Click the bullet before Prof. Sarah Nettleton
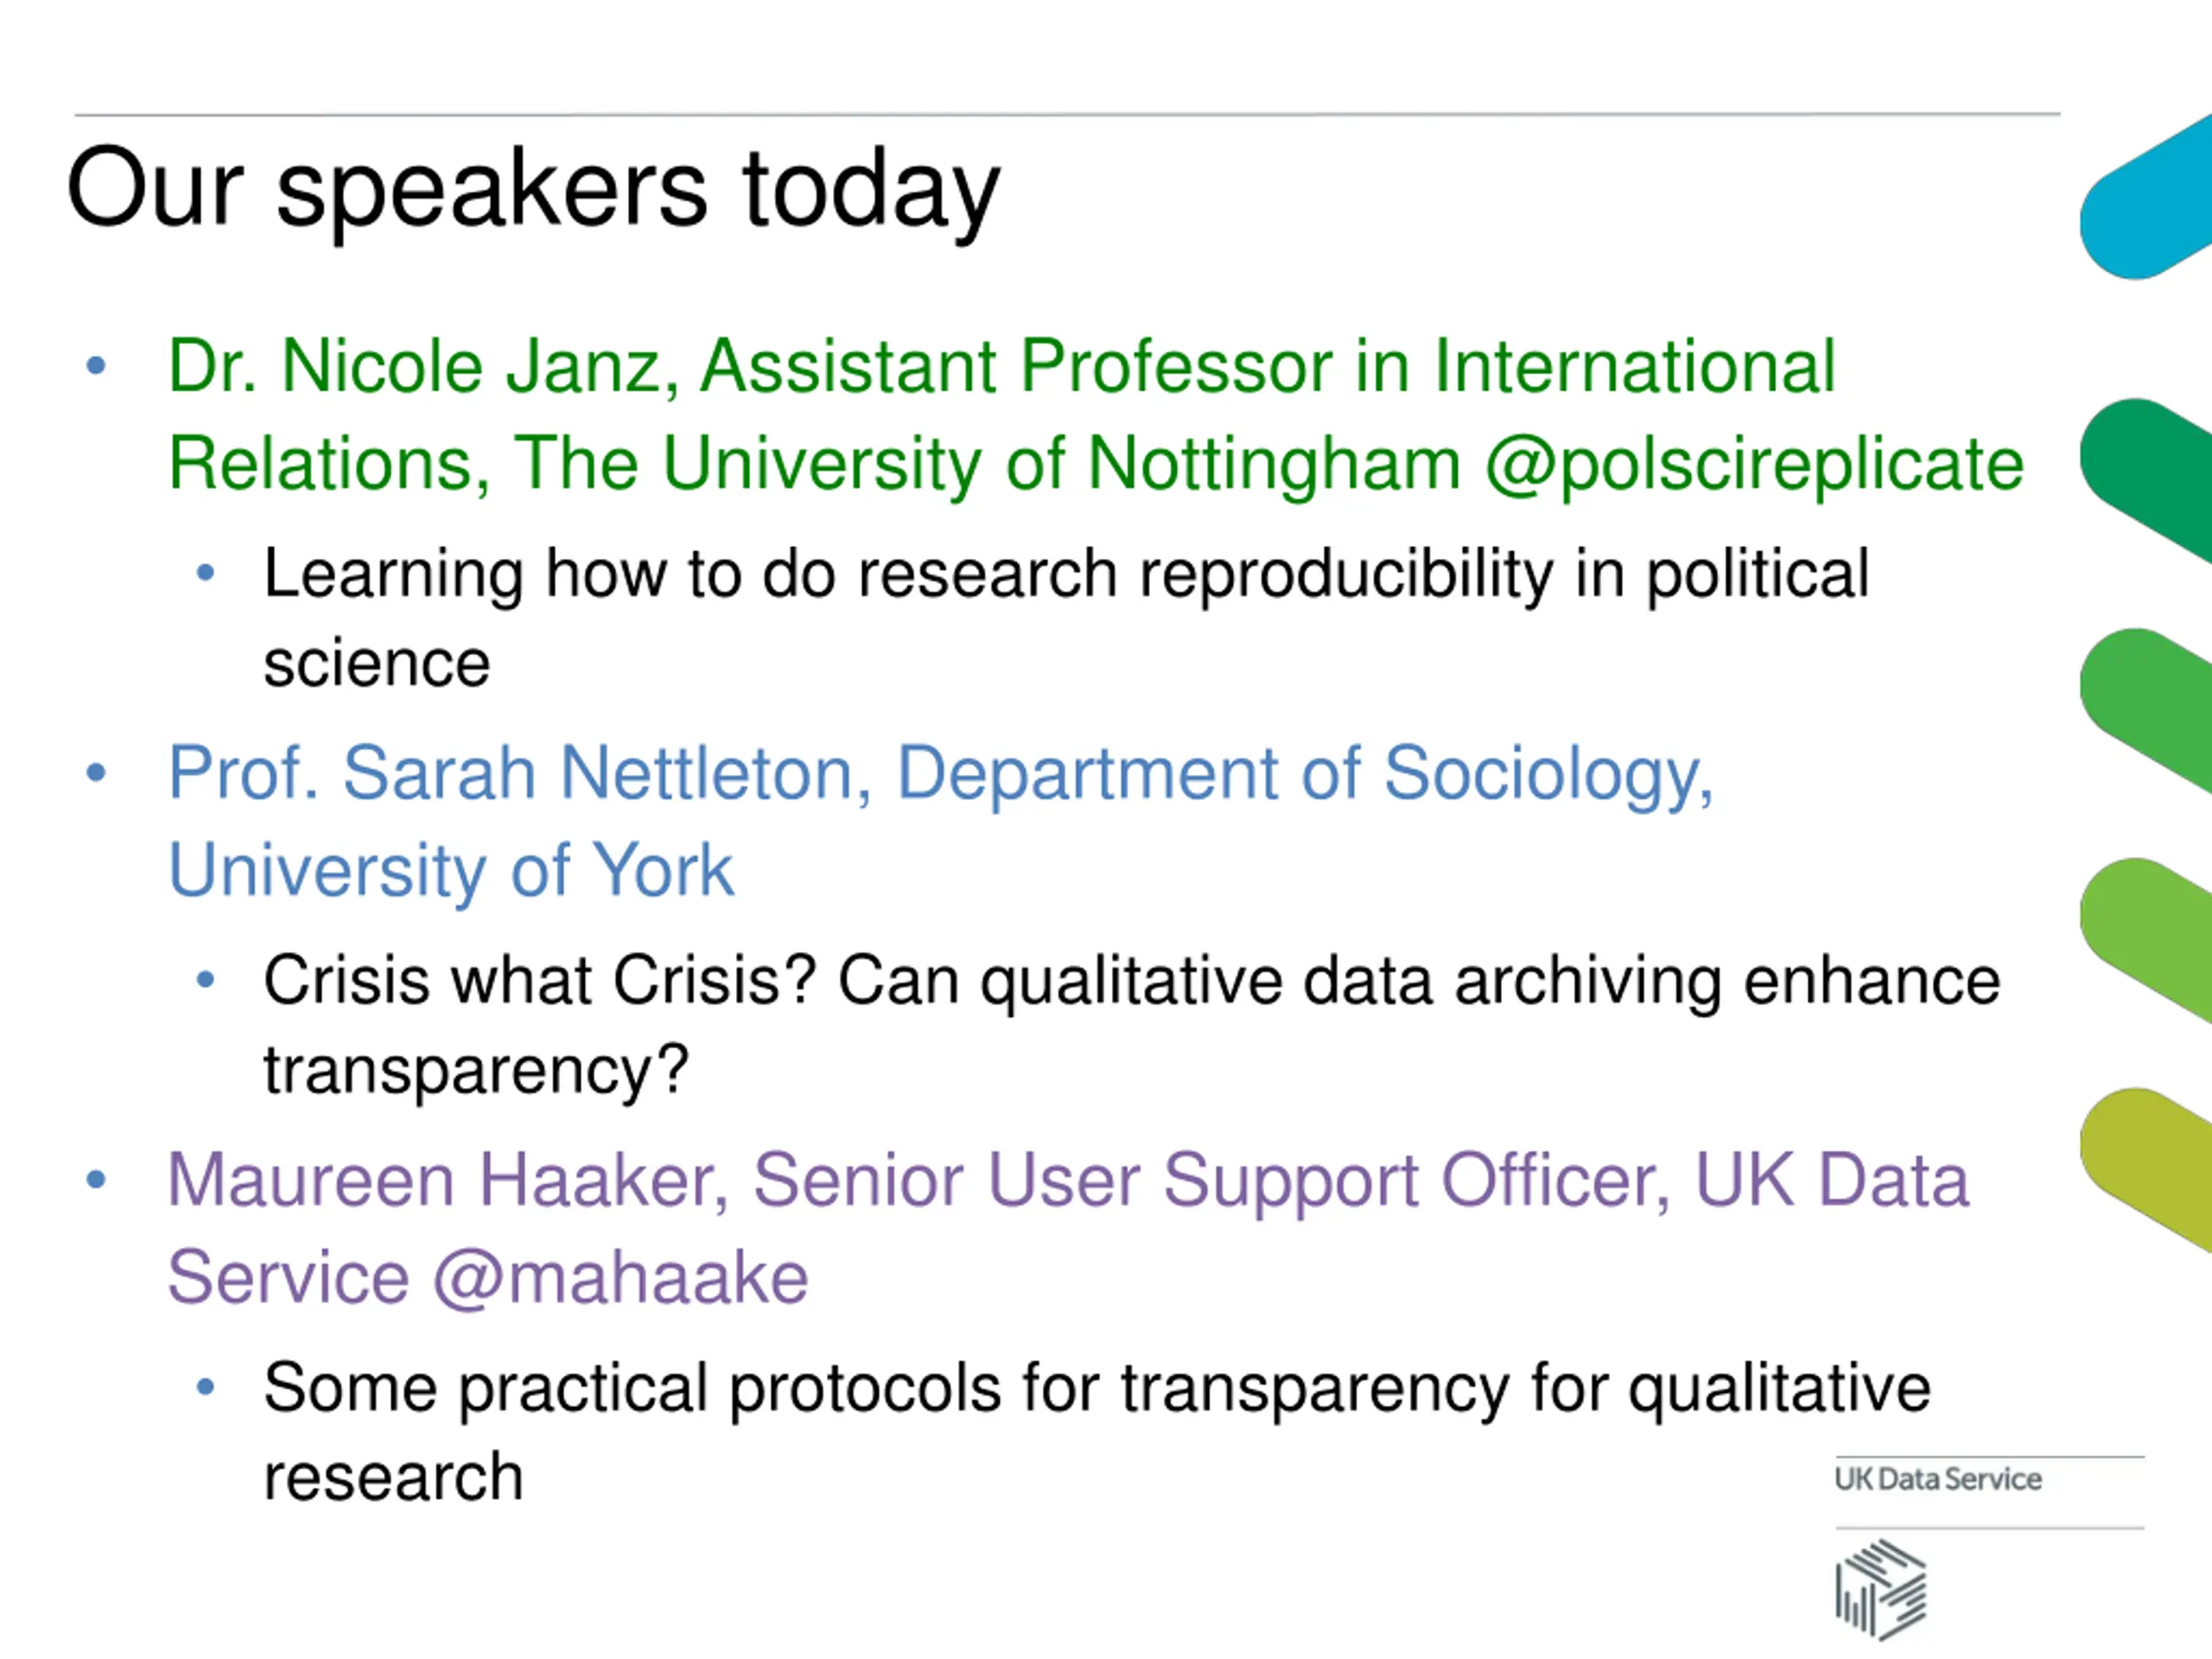This screenshot has height=1659, width=2212. pos(96,773)
